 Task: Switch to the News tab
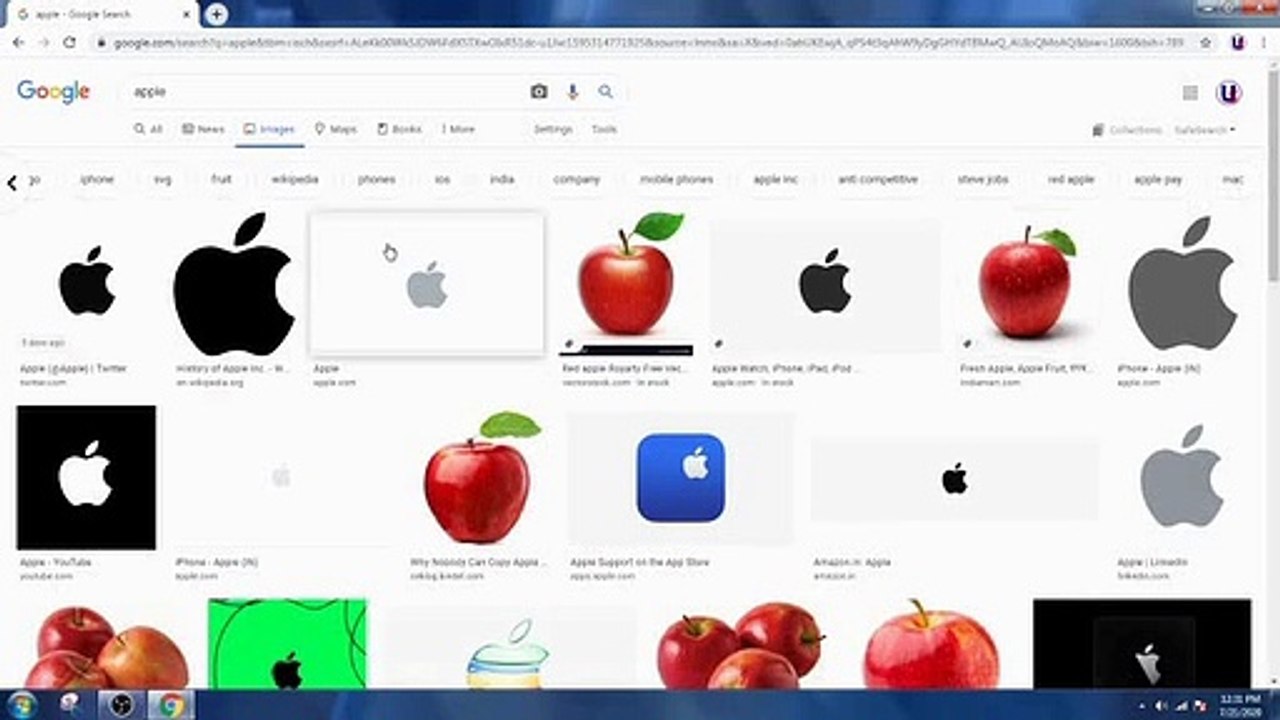coord(203,129)
